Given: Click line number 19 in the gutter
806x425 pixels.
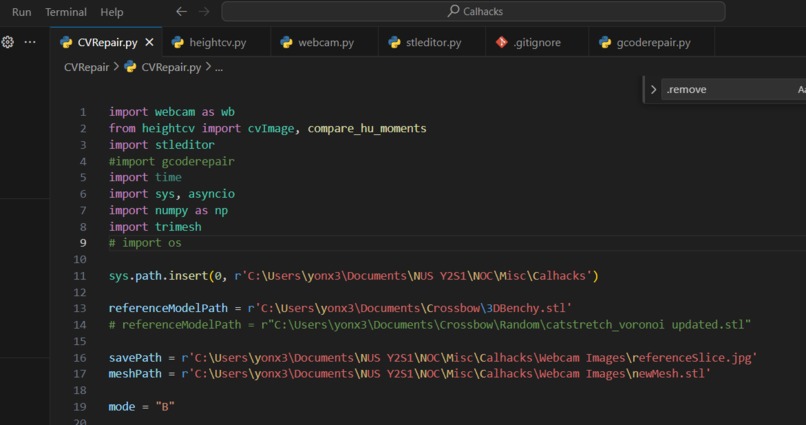Looking at the screenshot, I should (80, 406).
